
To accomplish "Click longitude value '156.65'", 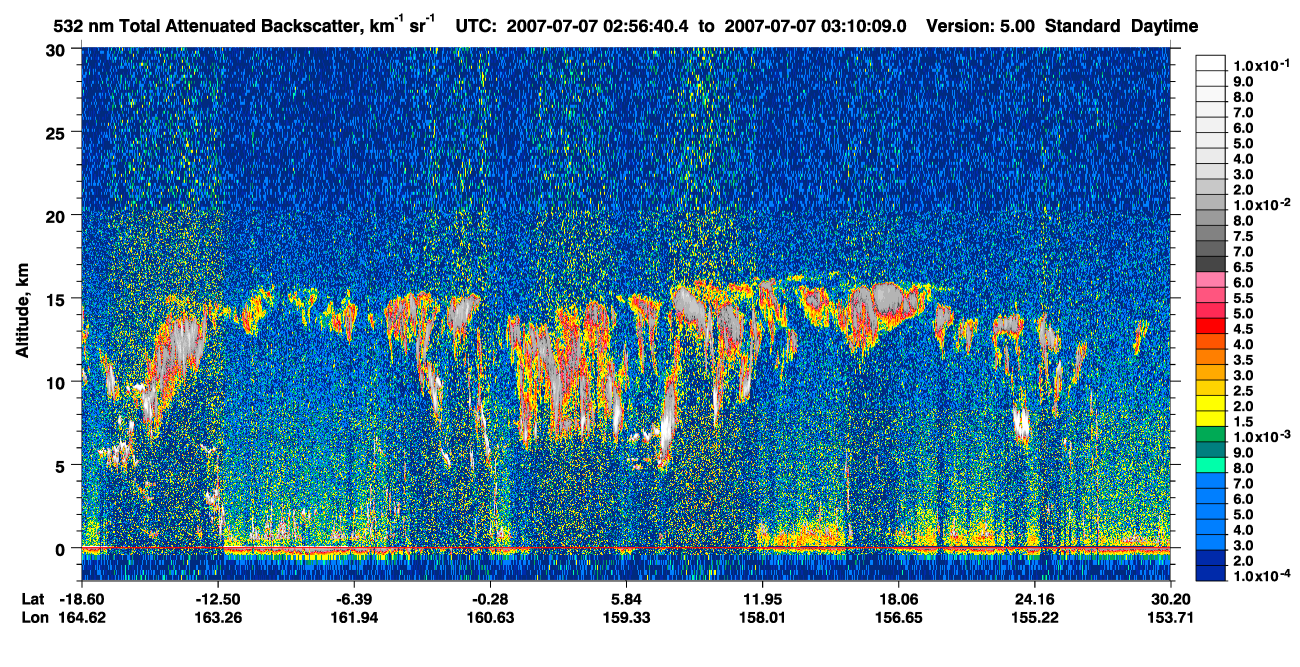I will [x=898, y=617].
